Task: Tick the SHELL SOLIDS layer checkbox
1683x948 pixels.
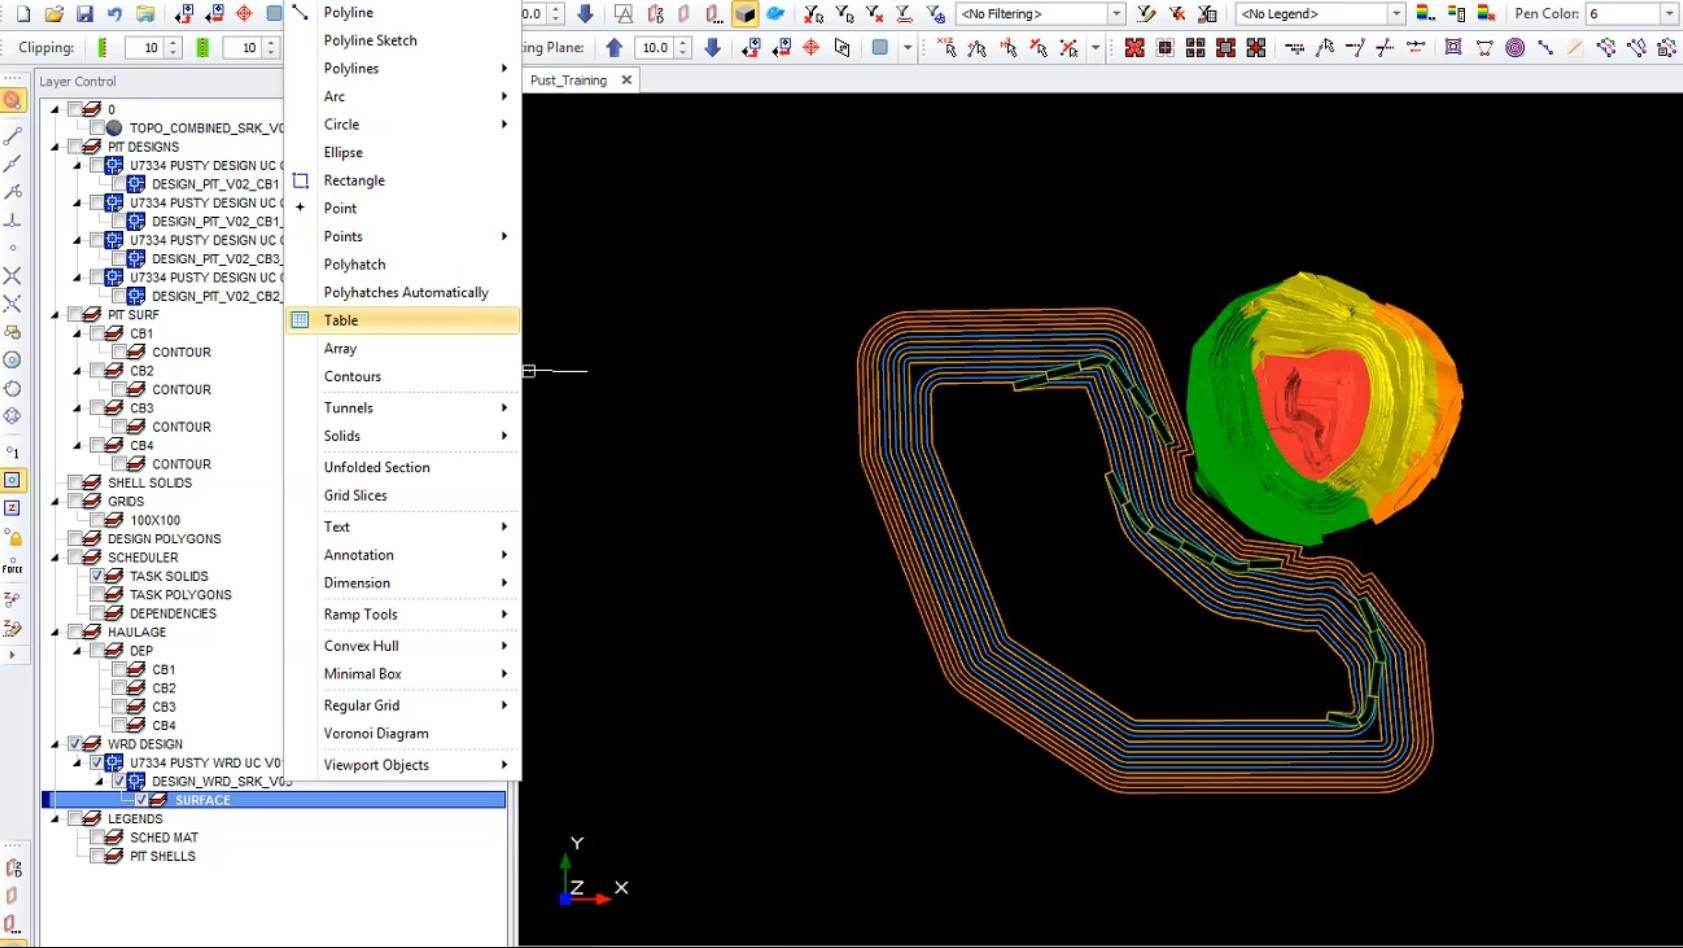Action: [75, 483]
